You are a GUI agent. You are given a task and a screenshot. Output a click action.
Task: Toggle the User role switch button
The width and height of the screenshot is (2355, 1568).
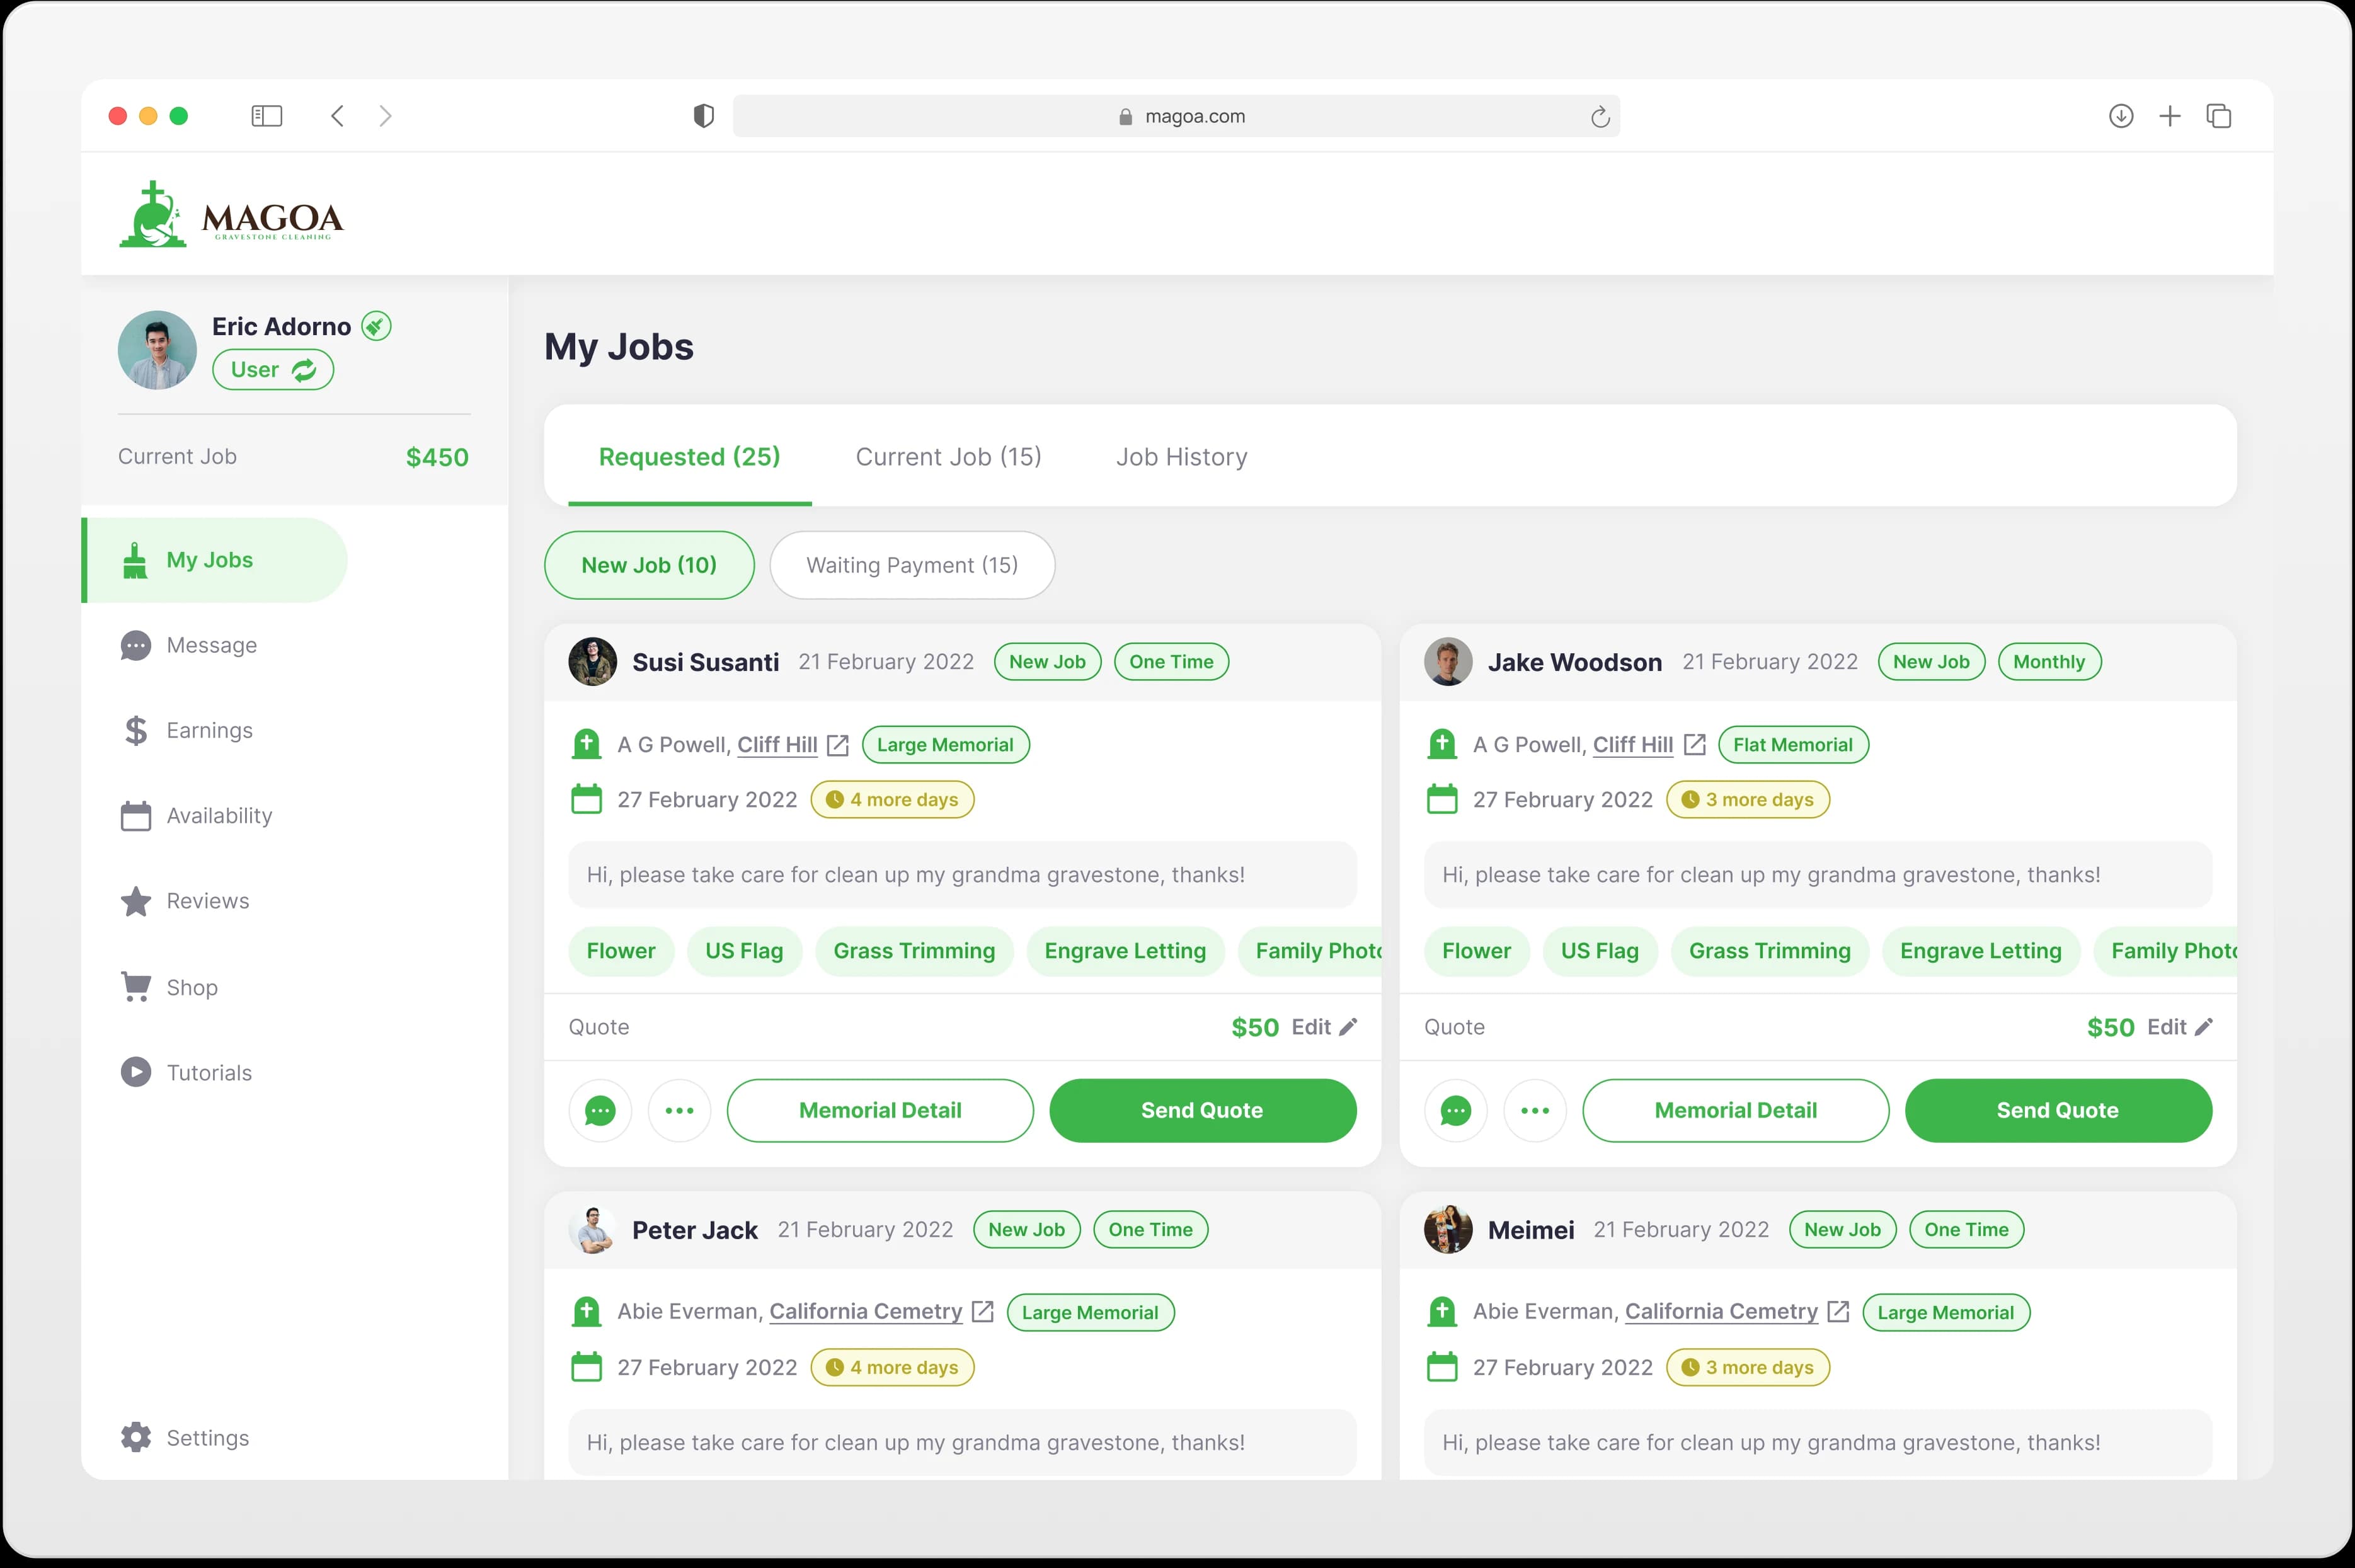273,370
